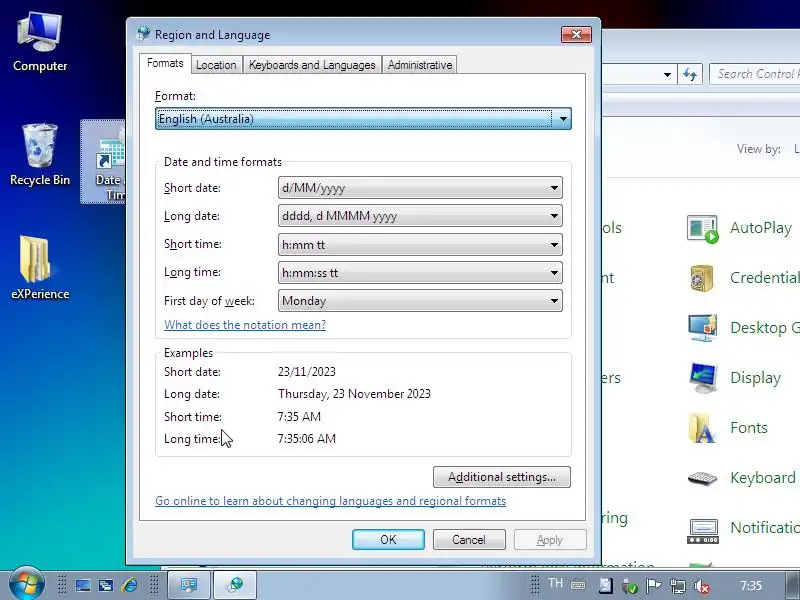This screenshot has height=600, width=800.
Task: Open the Go online to learn about languages link
Action: click(x=331, y=501)
